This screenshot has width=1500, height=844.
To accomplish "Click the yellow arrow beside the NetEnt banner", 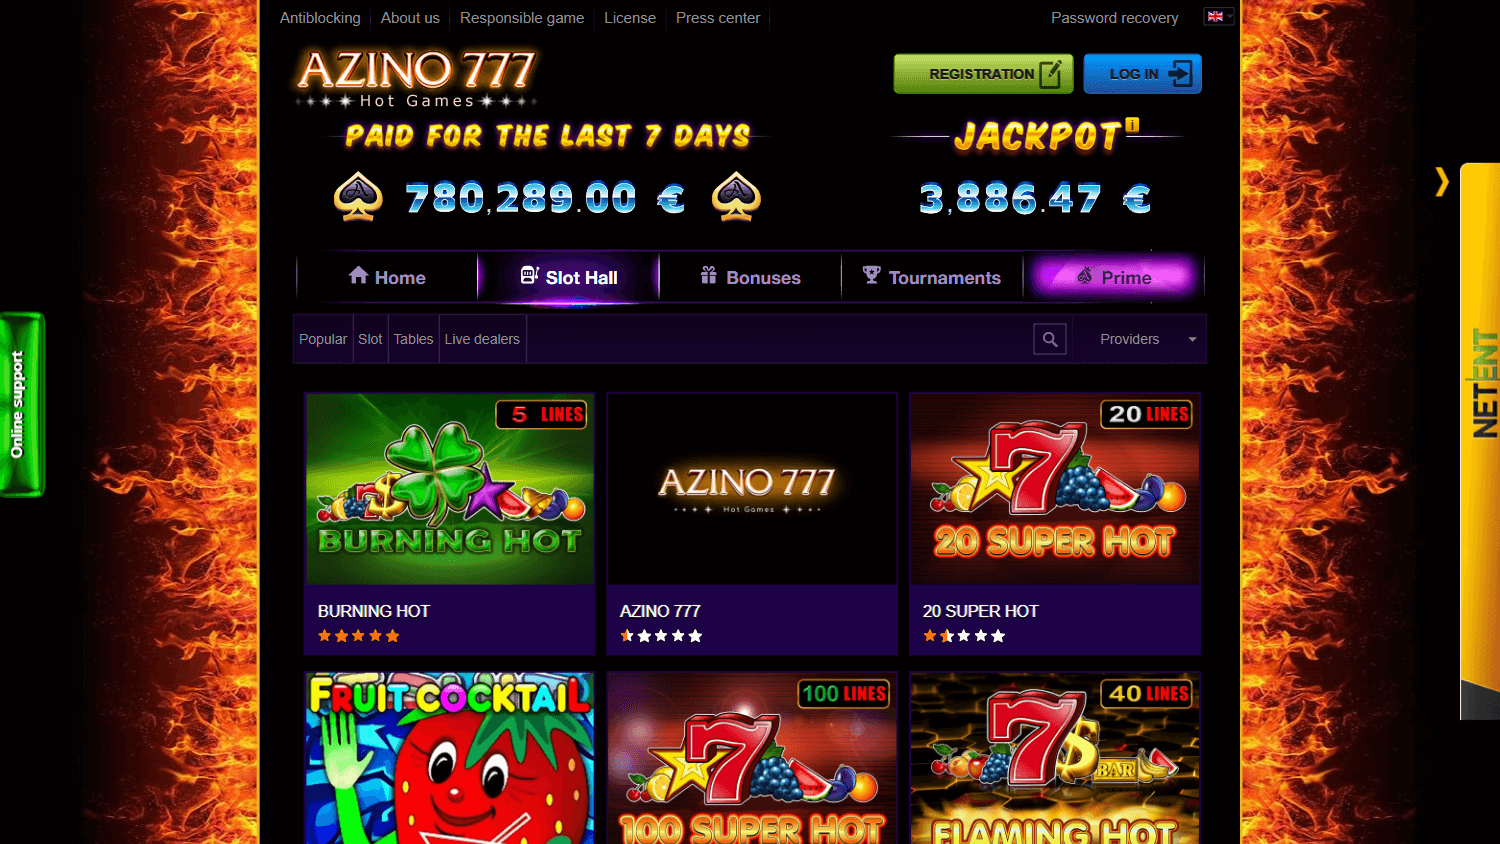I will pyautogui.click(x=1441, y=181).
